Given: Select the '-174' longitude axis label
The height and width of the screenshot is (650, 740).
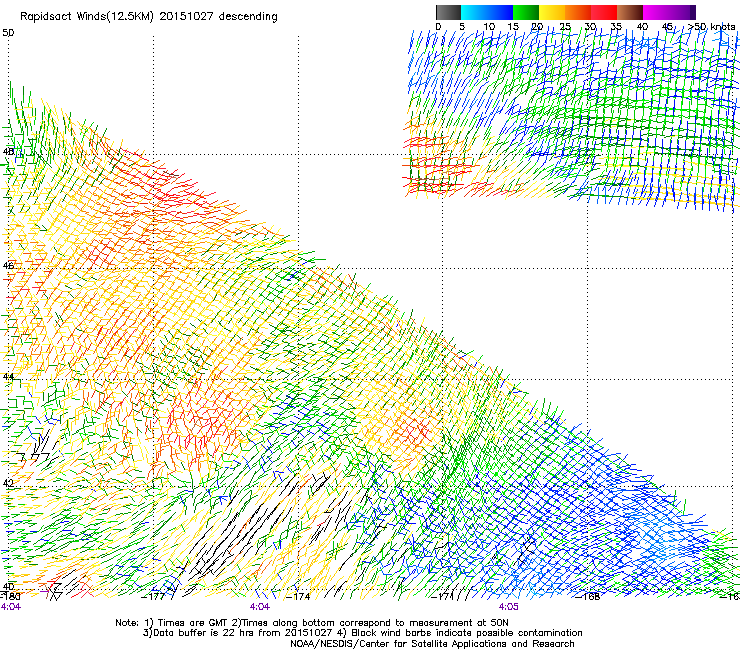Looking at the screenshot, I should tap(298, 596).
